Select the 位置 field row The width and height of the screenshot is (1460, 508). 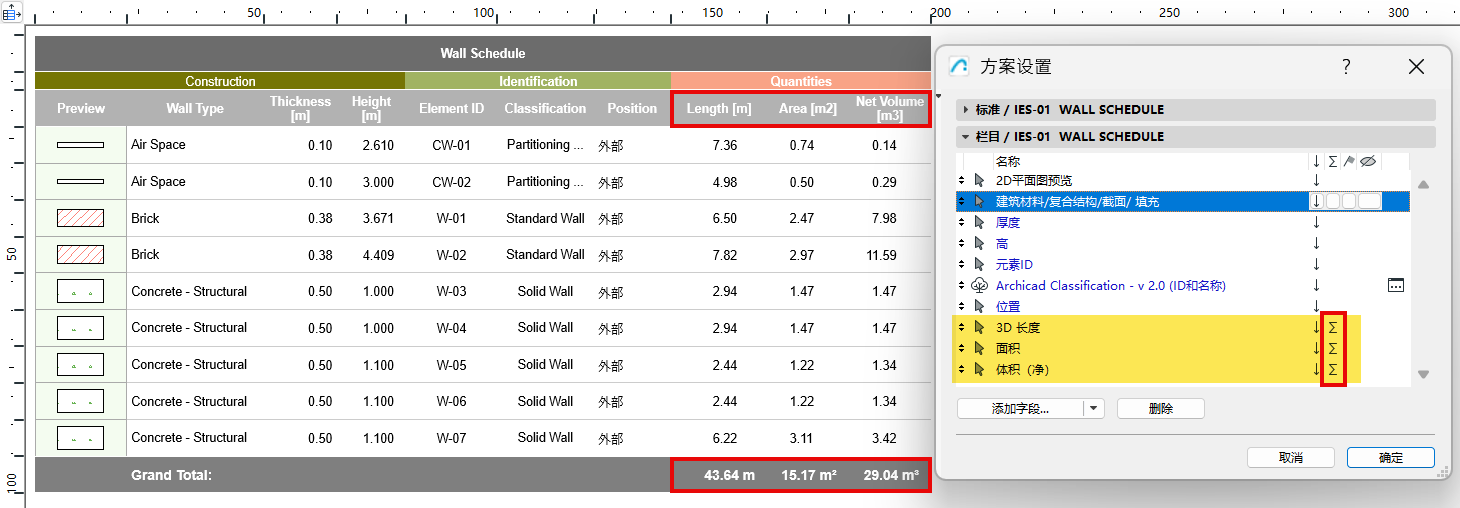point(1008,307)
